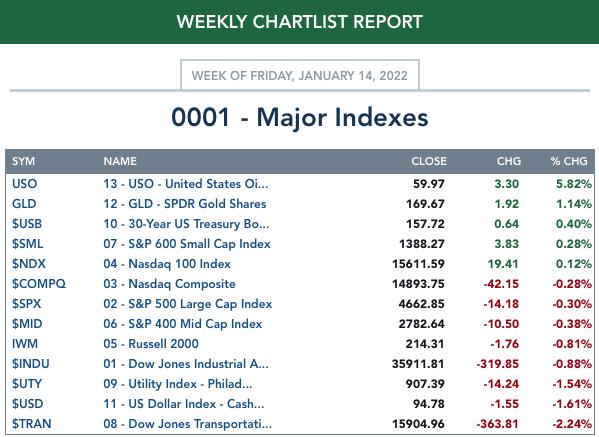Sort by the CLOSE column header
The image size is (599, 437).
tap(429, 161)
